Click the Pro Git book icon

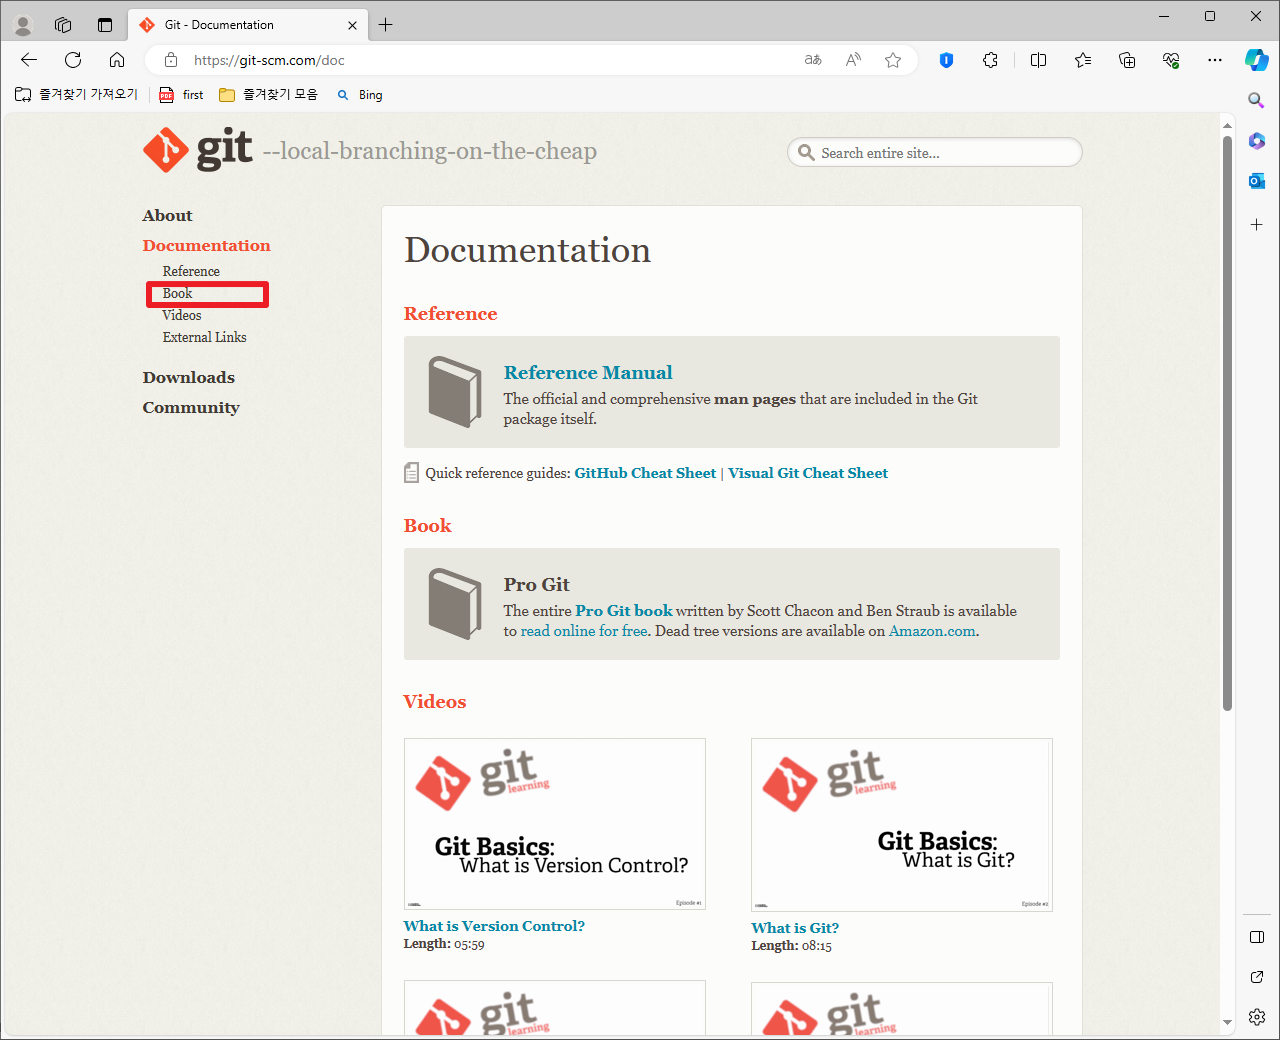click(x=455, y=604)
